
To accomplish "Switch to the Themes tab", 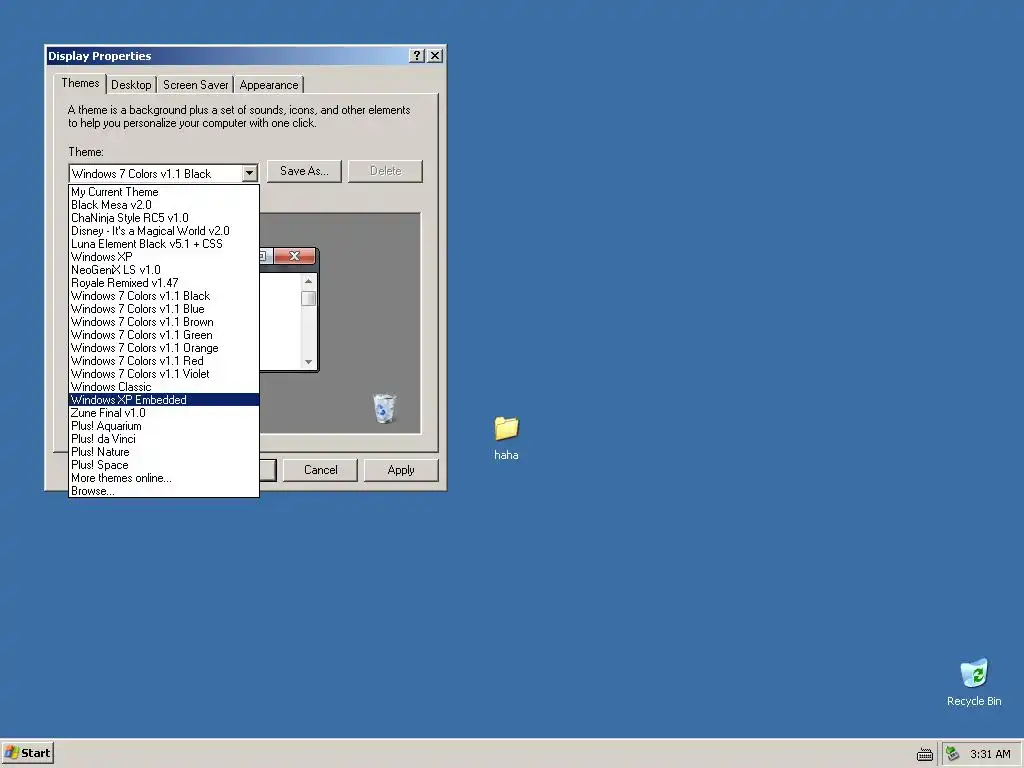I will [80, 83].
